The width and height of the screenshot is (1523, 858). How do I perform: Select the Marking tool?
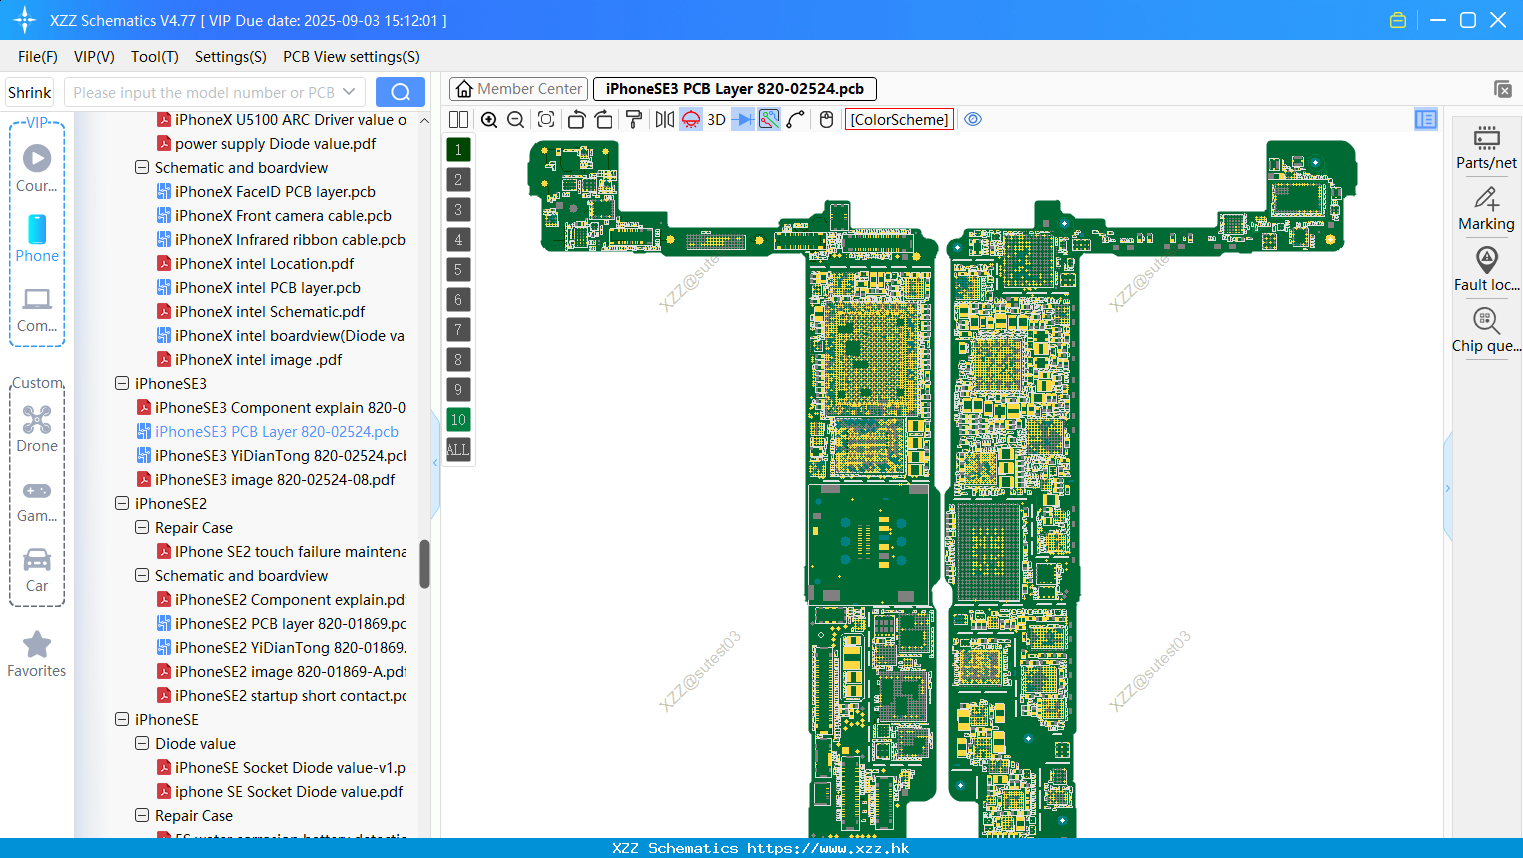coord(1486,209)
